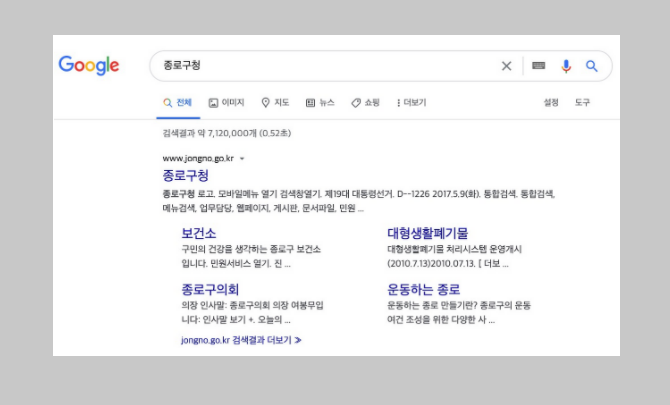Screen dimensions: 670x405
Task: Click the 쇼핑 tab tag icon
Action: coord(356,103)
